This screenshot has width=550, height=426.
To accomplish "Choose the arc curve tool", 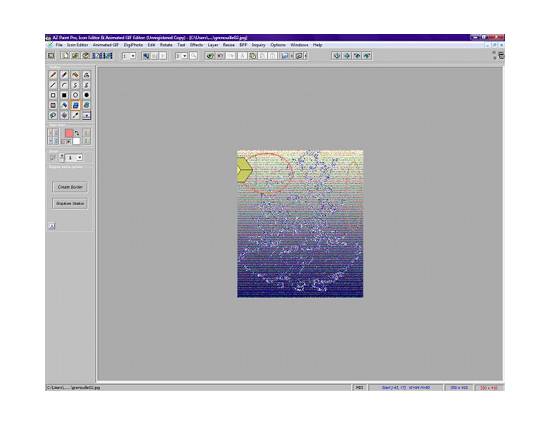I will tap(64, 85).
